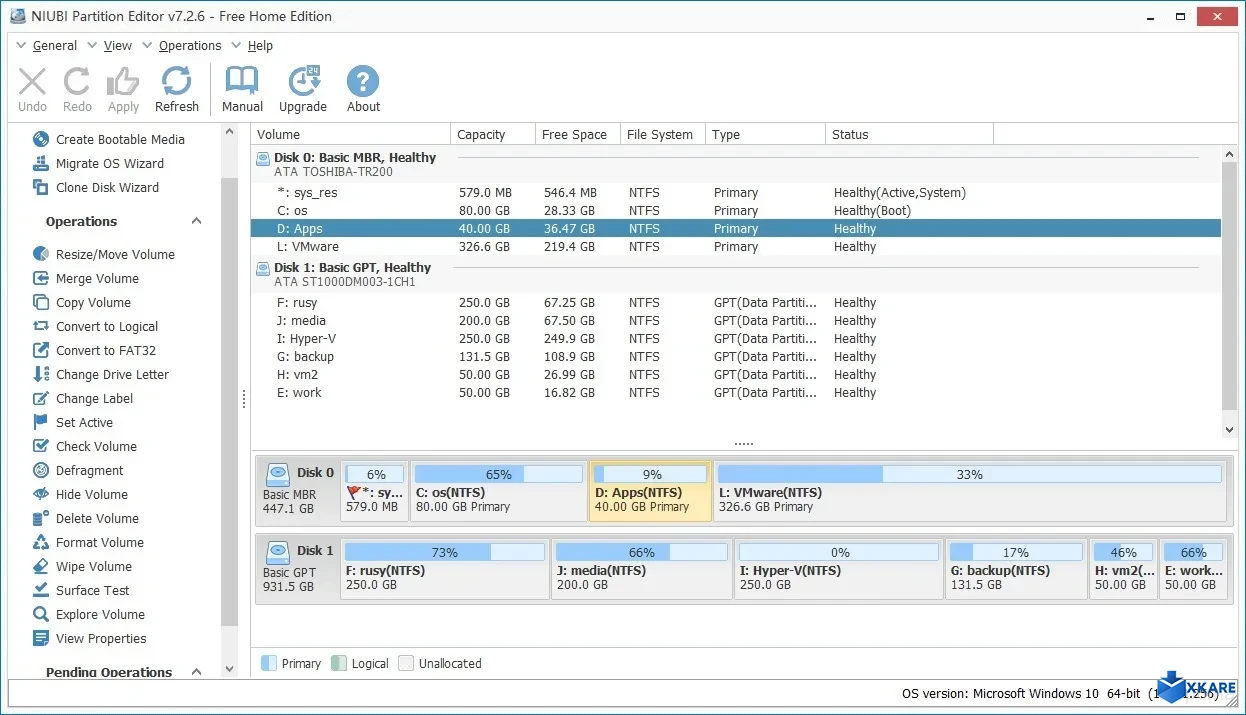Click the Upgrade toolbar icon
Screen dimensions: 1246x715
point(303,82)
